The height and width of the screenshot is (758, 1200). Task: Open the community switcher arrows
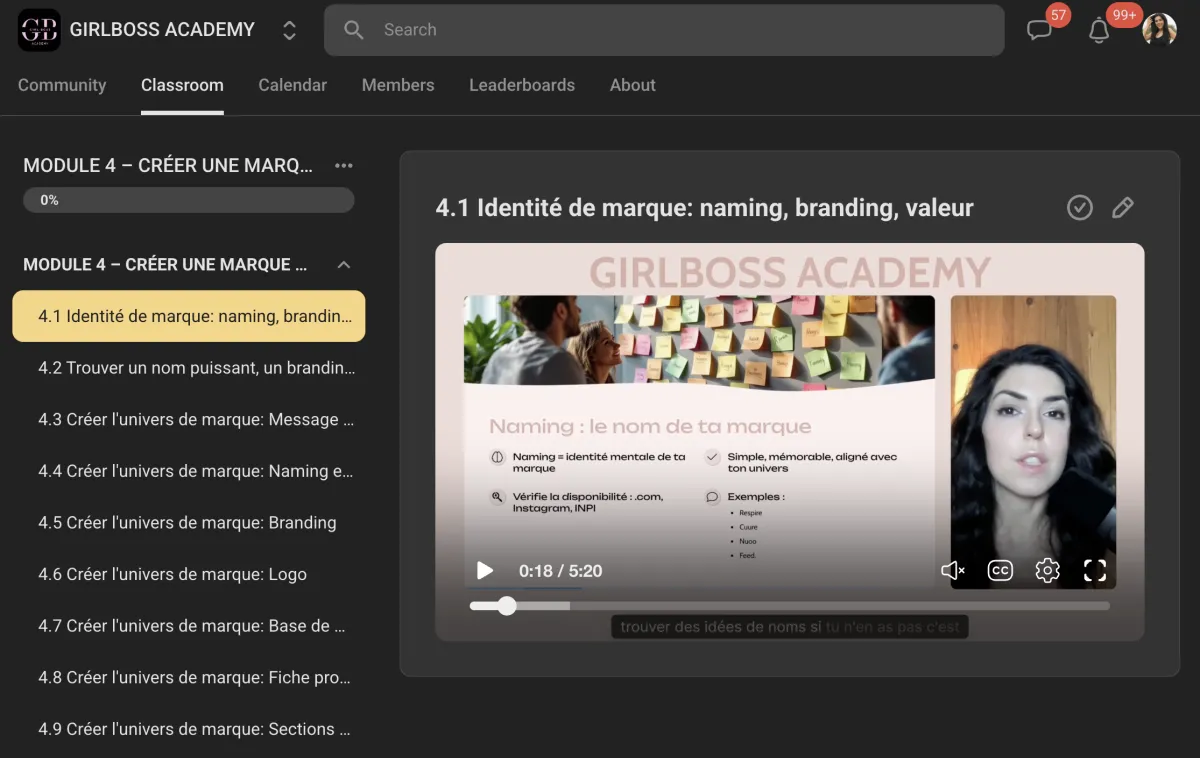[289, 30]
